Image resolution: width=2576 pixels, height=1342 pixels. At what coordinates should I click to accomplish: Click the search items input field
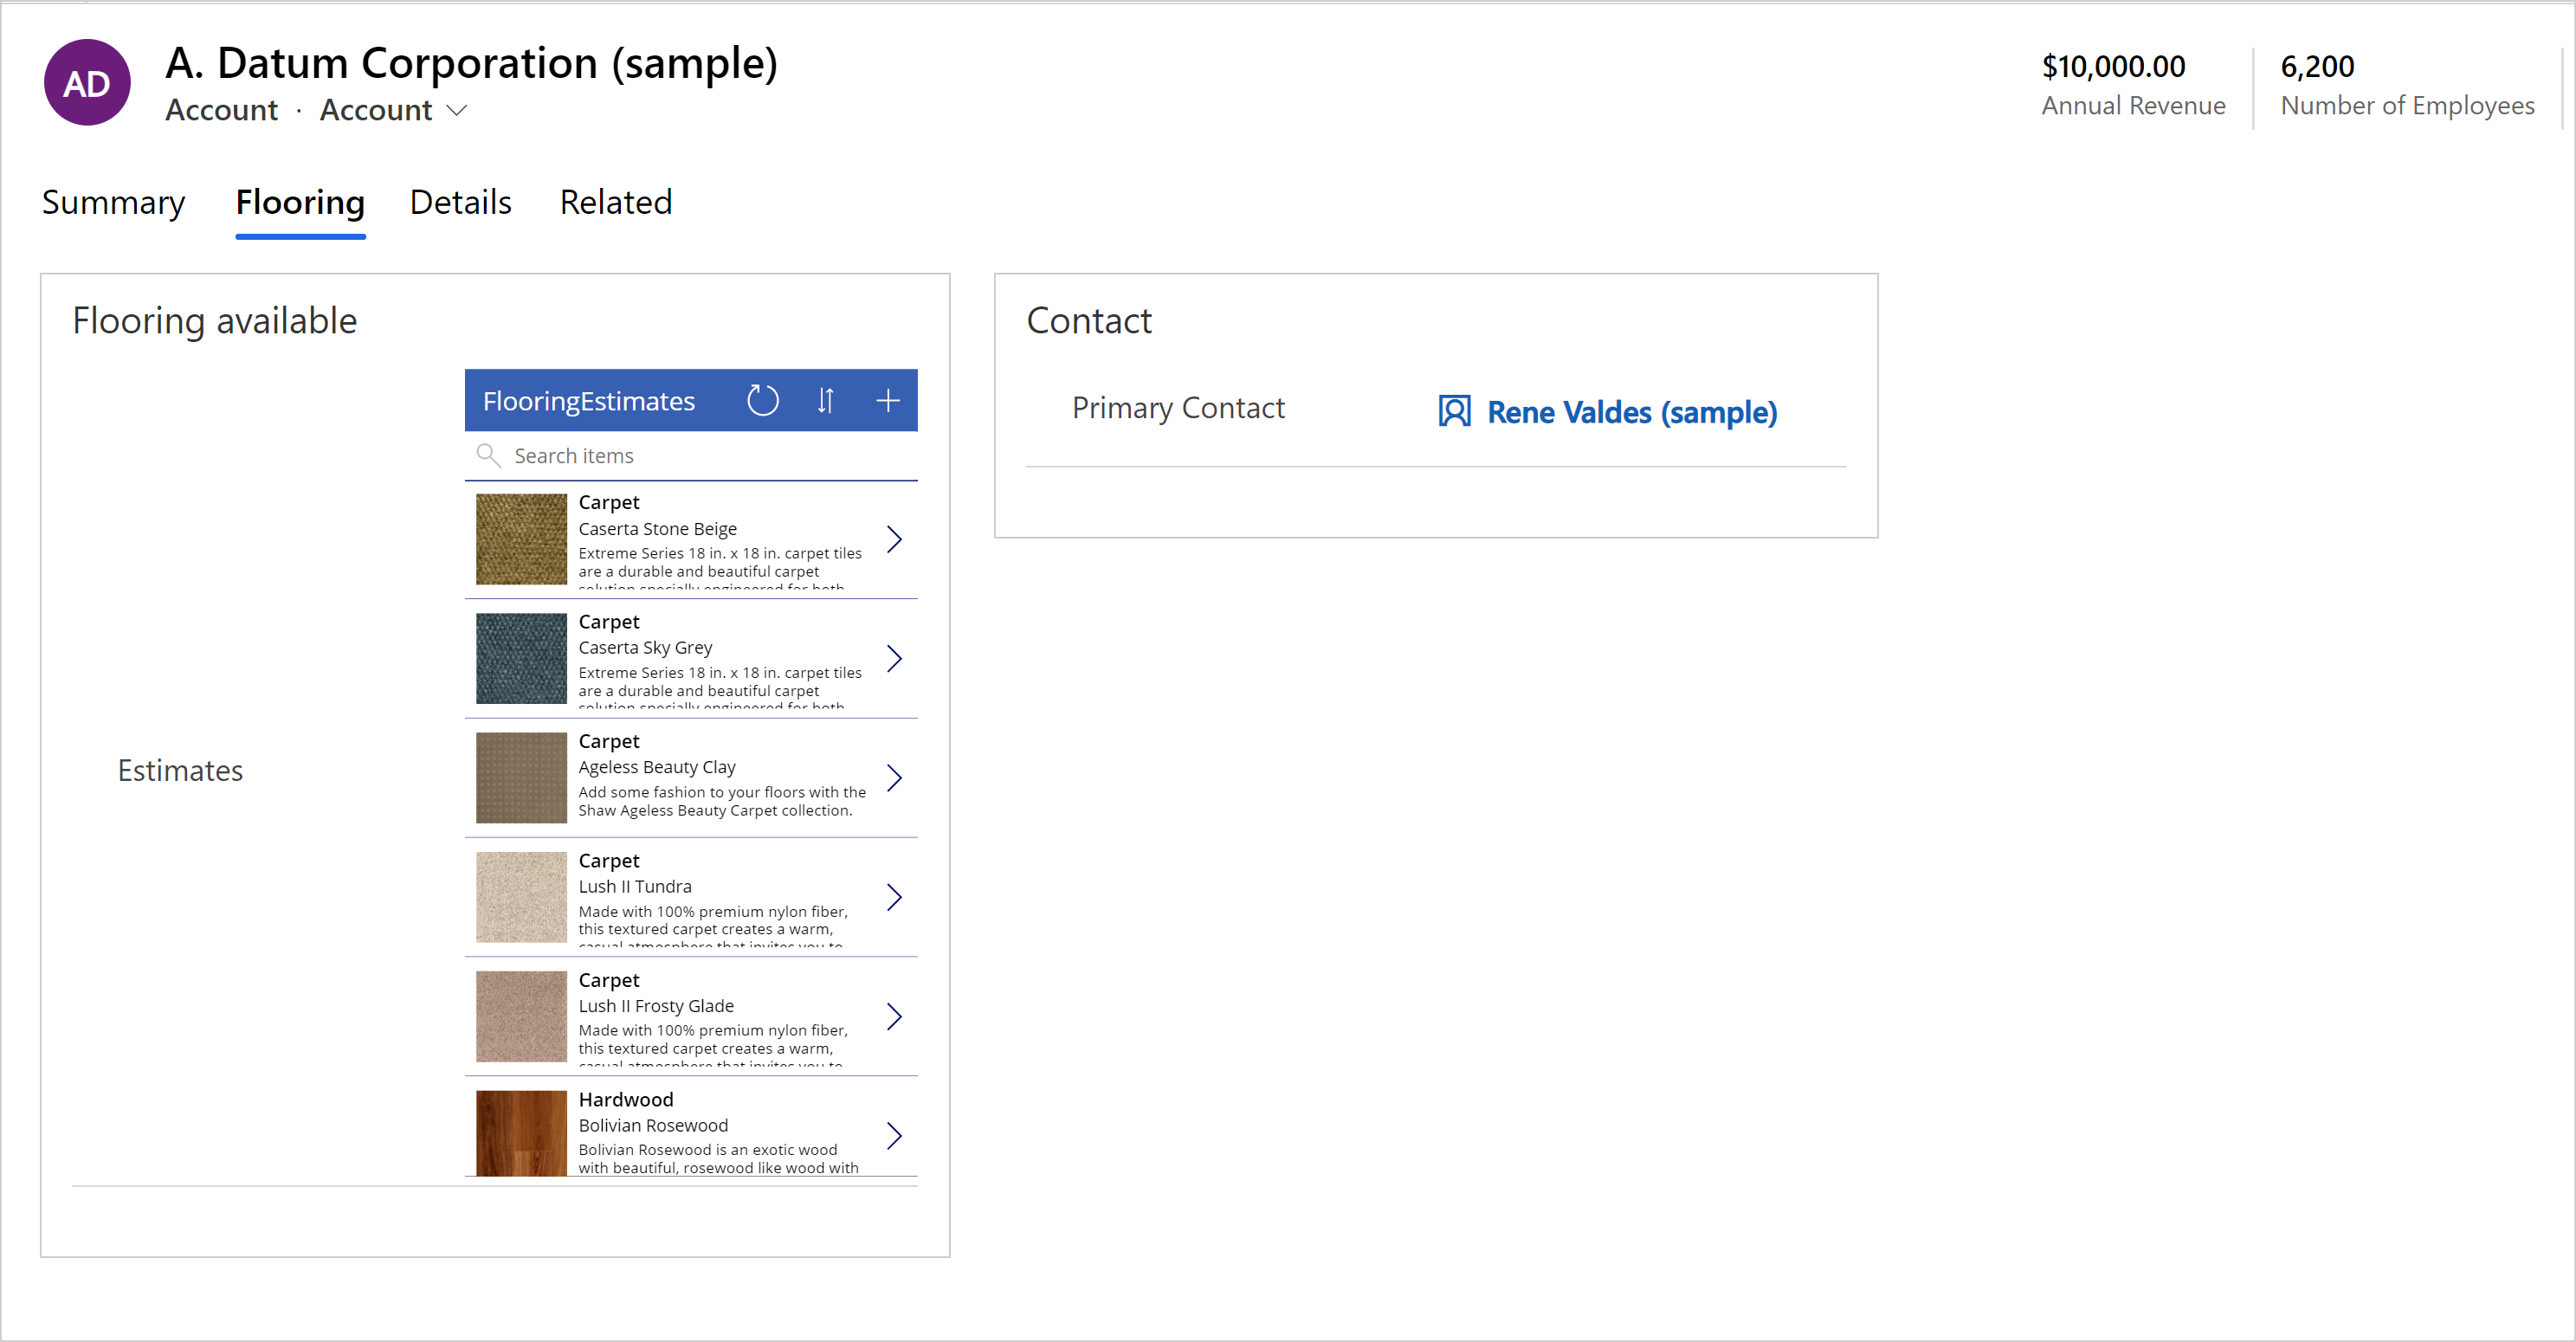[692, 455]
